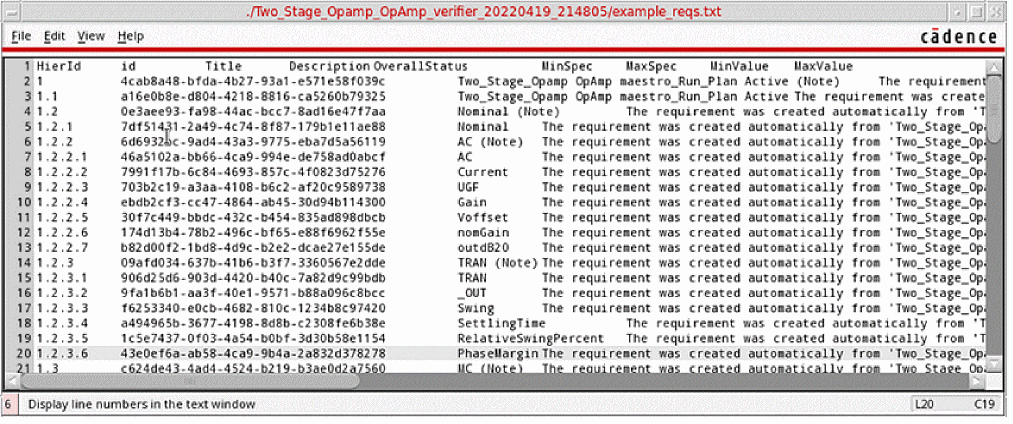Screen dimensions: 1013x424
Task: Click the 'Display line numbers' status message
Action: coord(141,405)
